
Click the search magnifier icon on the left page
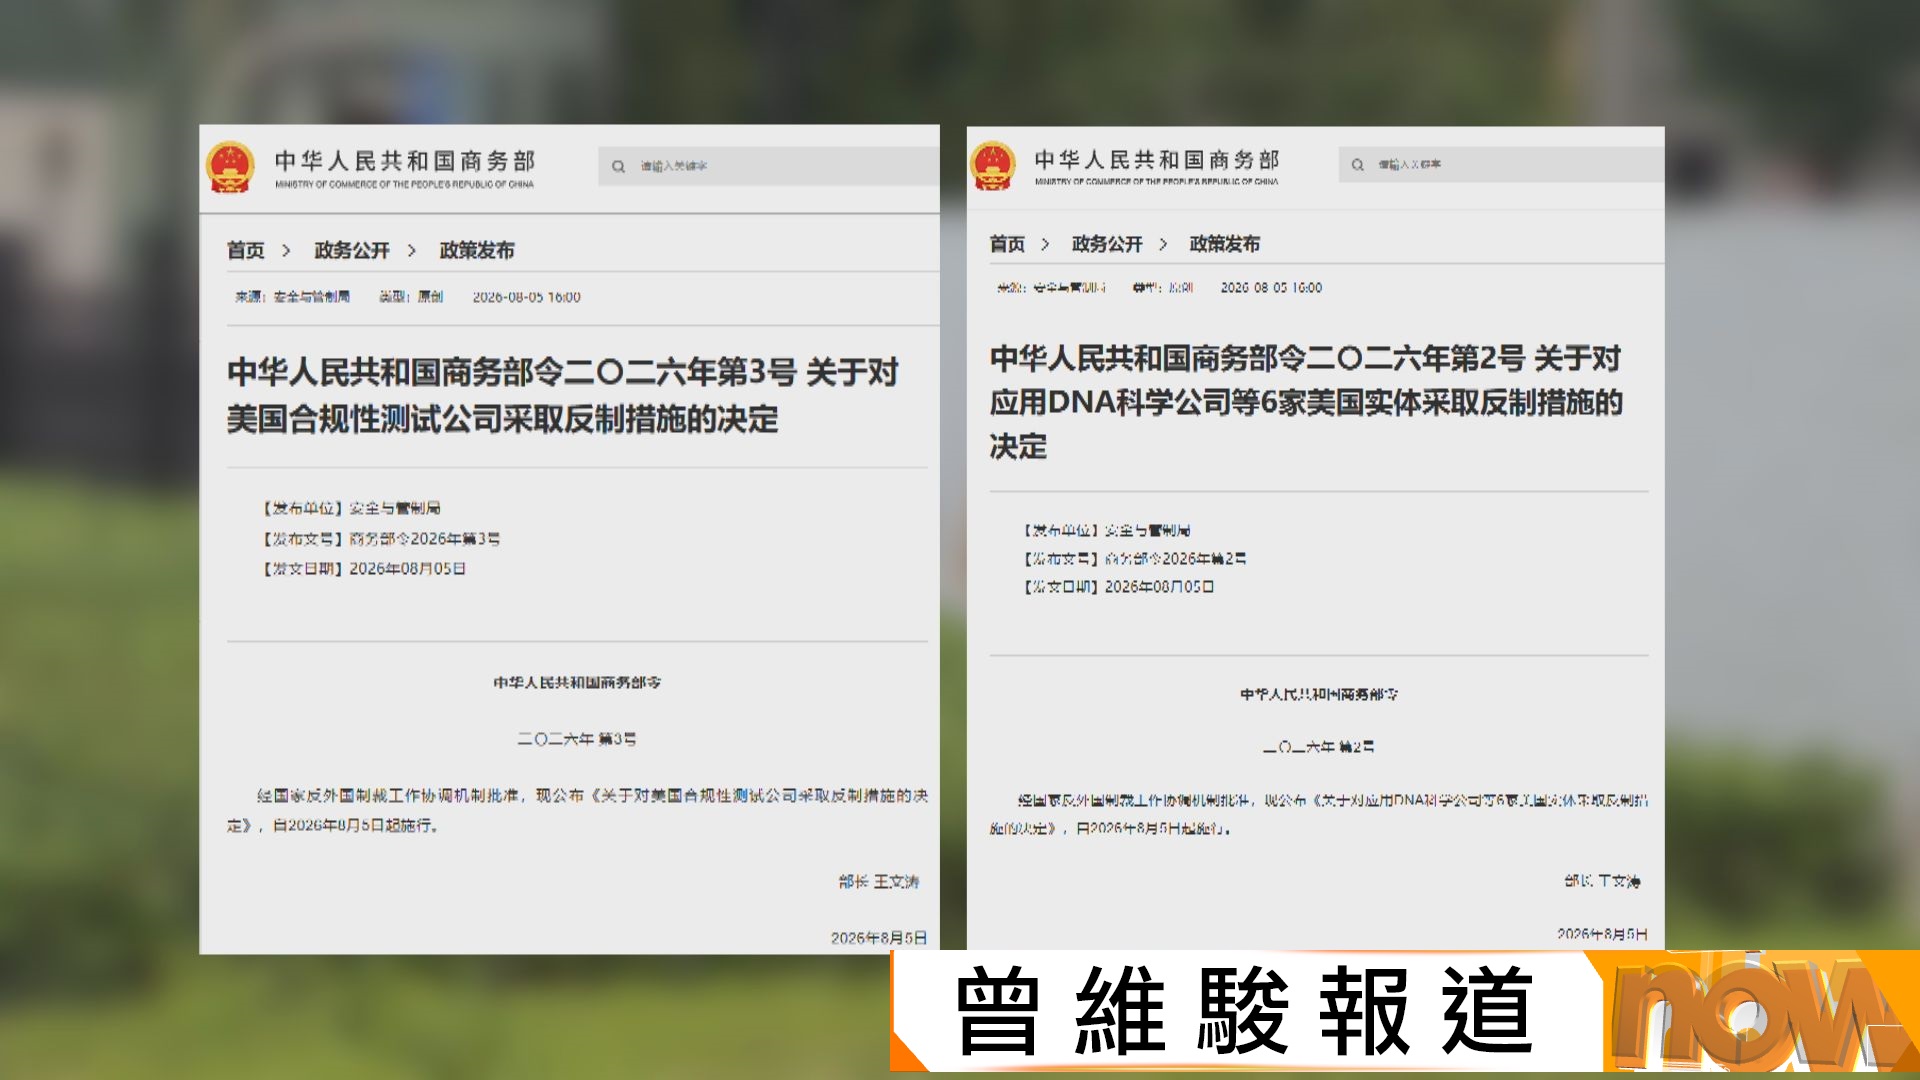tap(618, 167)
